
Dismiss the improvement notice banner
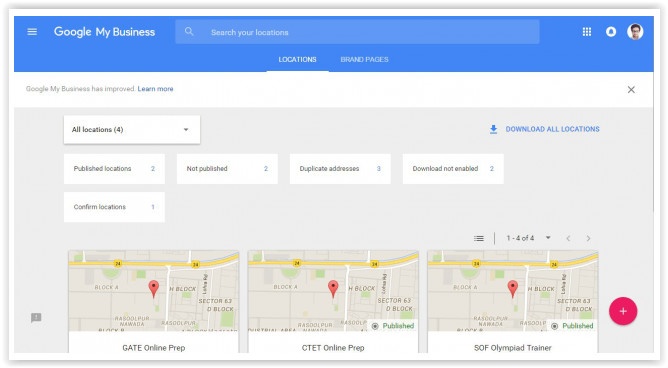coord(631,89)
